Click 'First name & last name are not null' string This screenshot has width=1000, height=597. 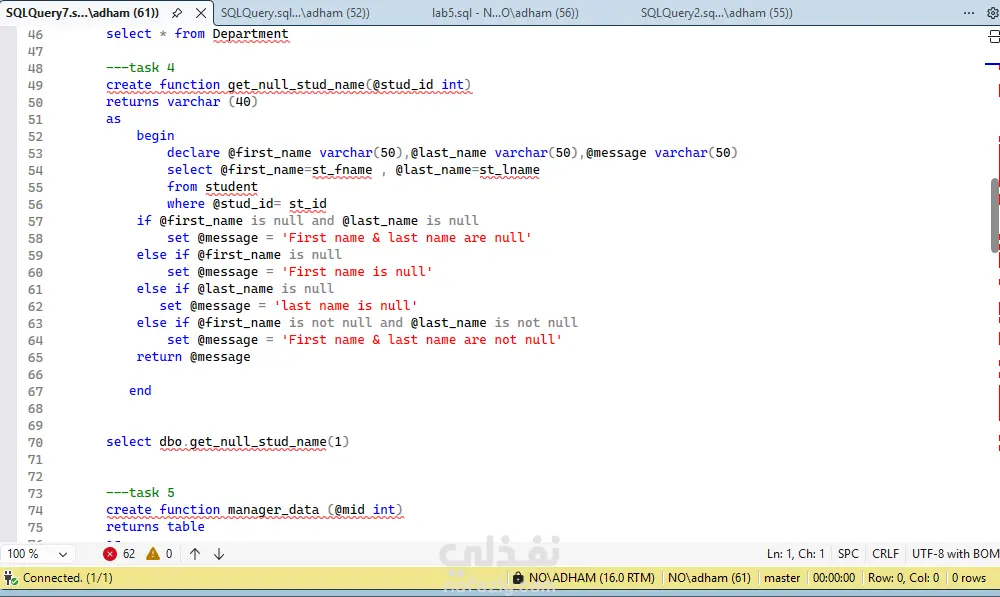pos(422,339)
